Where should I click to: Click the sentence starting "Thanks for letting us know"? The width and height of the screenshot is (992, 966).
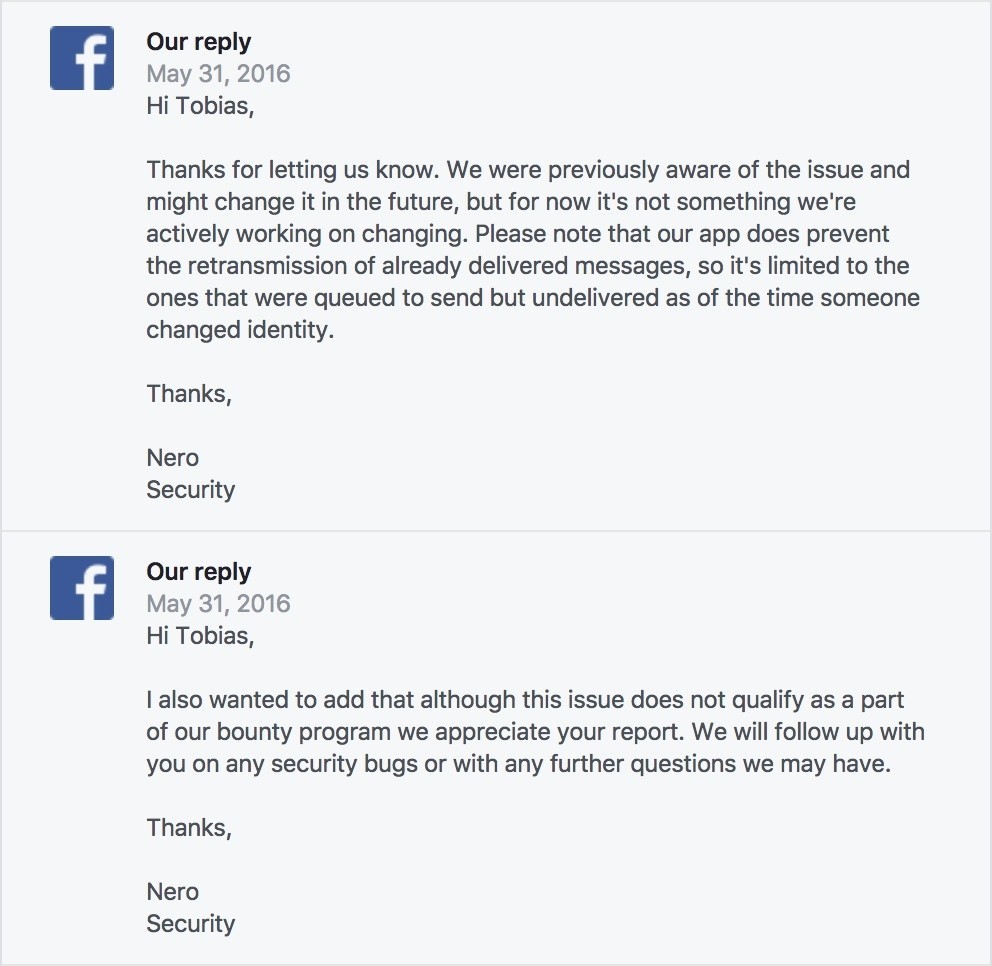coord(290,170)
